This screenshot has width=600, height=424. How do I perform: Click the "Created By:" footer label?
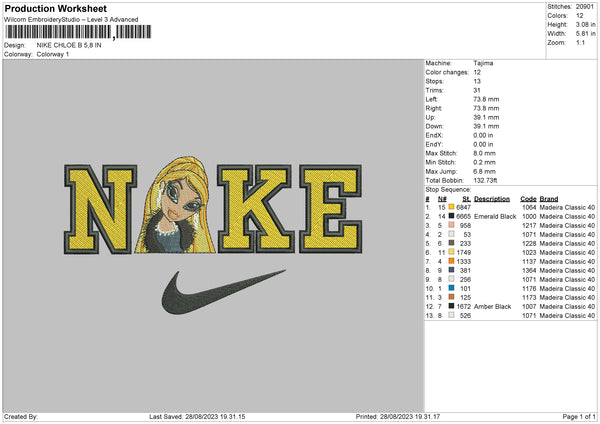click(21, 417)
